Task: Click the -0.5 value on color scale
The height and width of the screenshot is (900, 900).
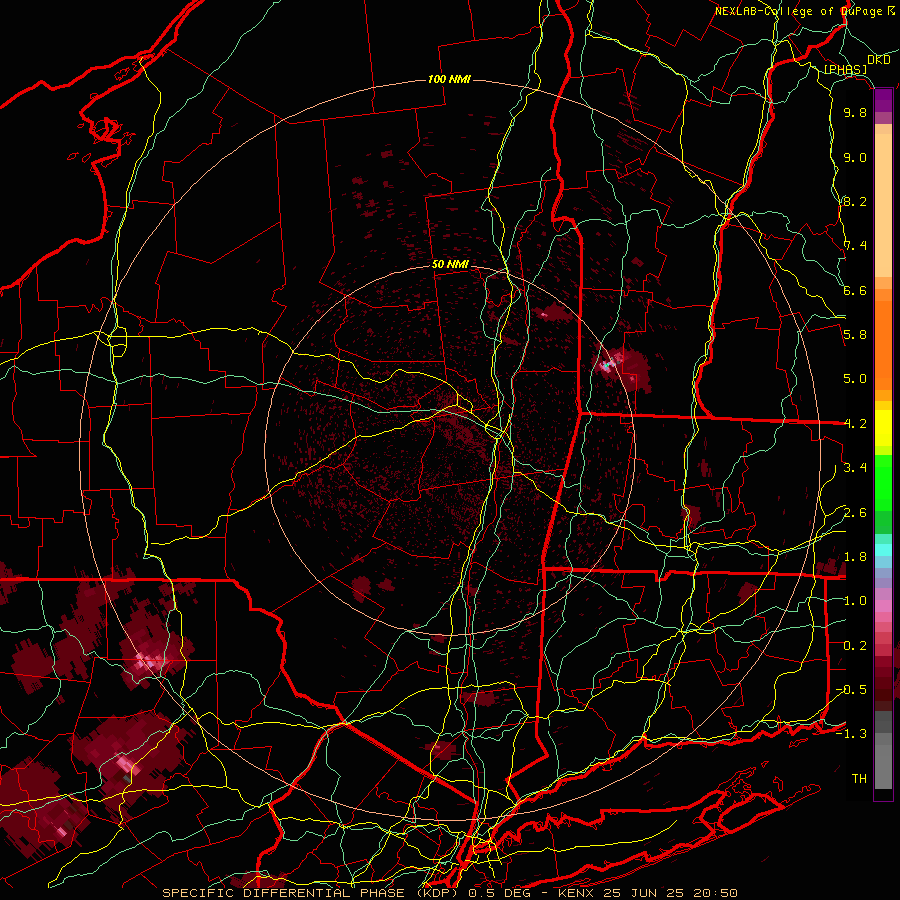Action: click(852, 690)
